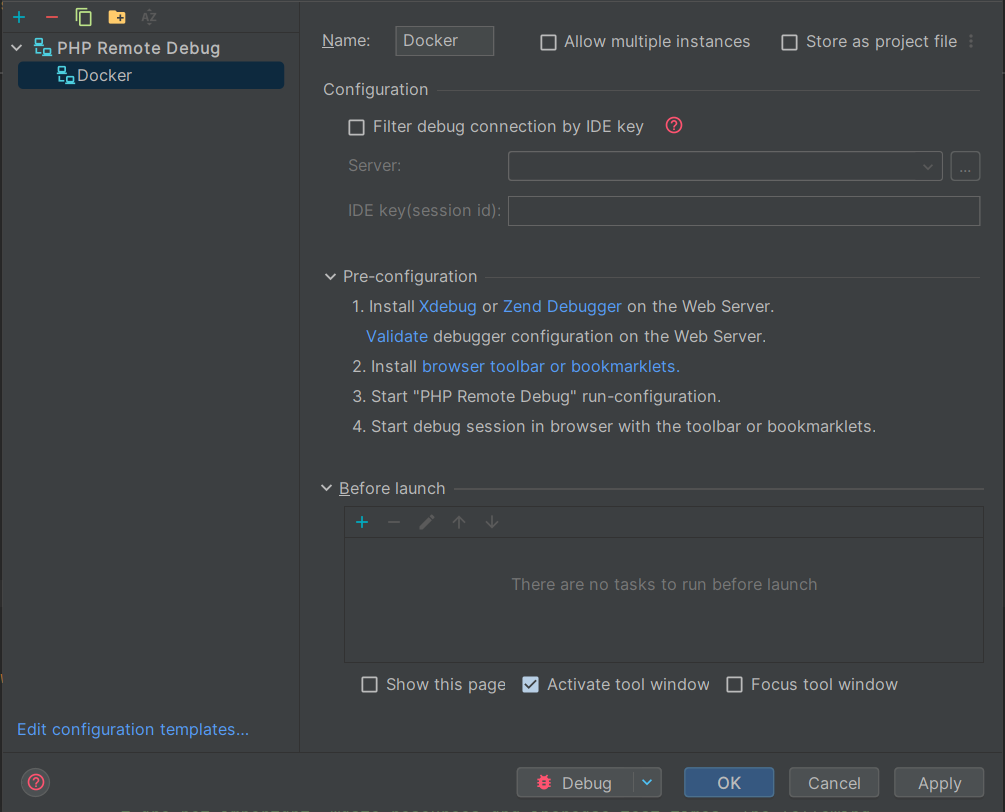
Task: Confirm with the OK button
Action: [729, 783]
